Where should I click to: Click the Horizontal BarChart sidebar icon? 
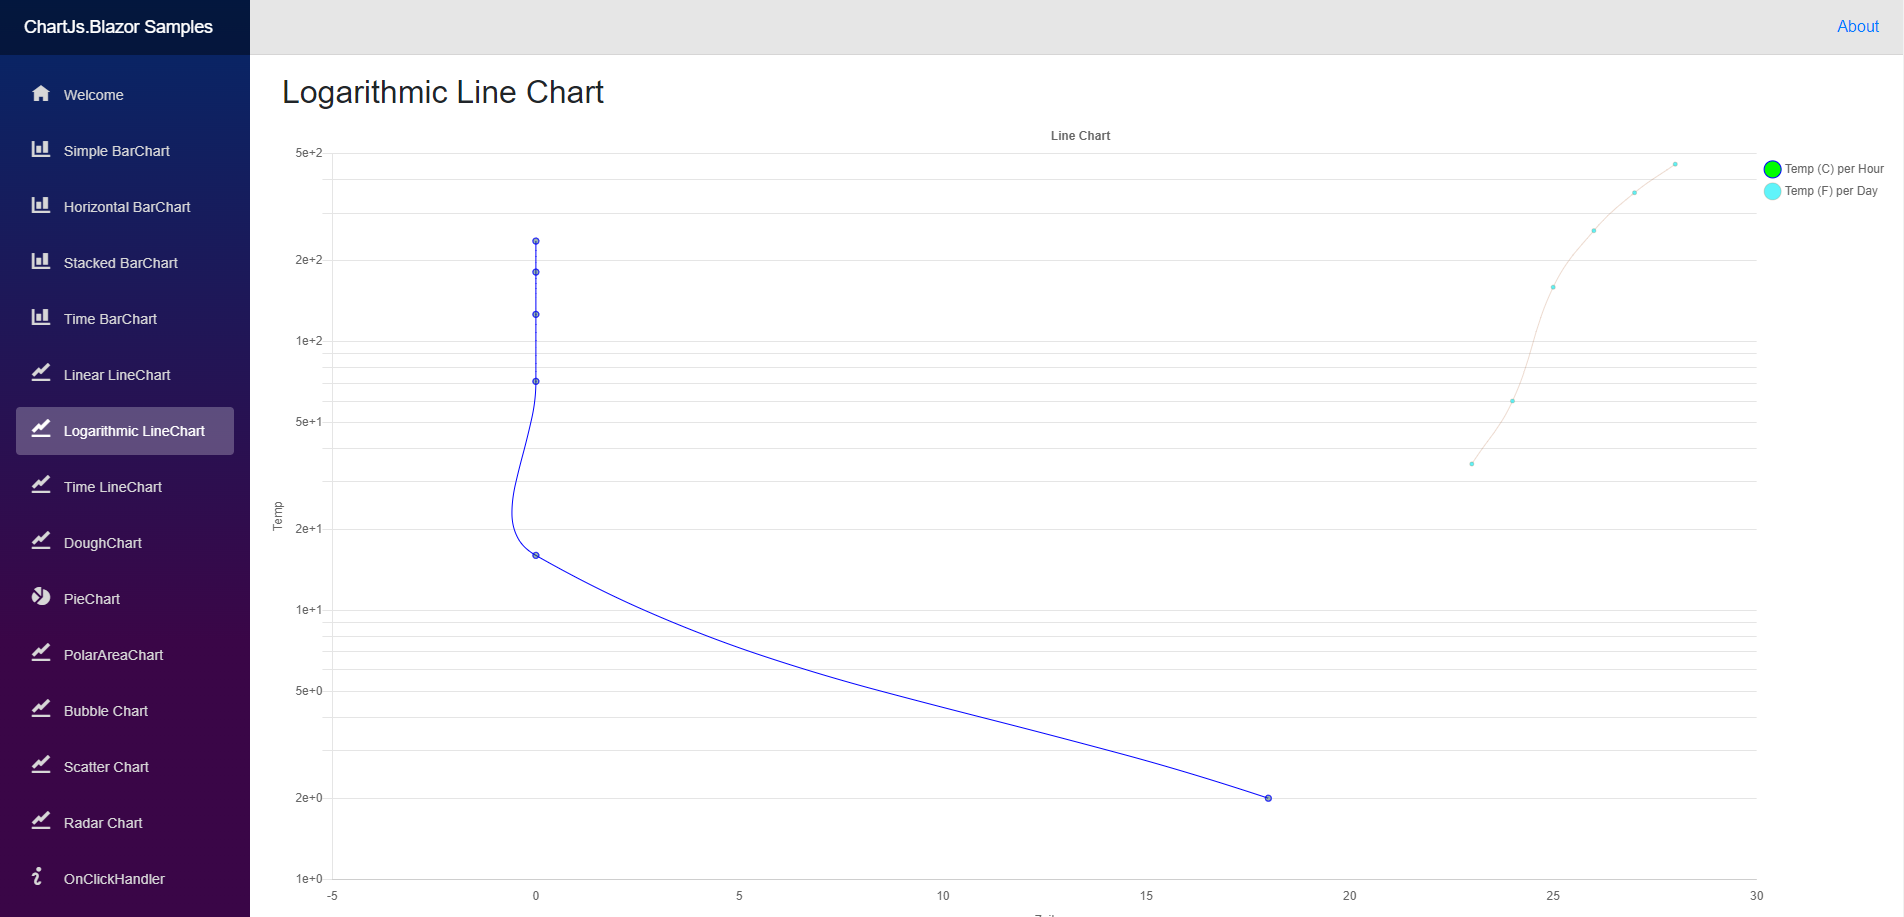(x=41, y=206)
